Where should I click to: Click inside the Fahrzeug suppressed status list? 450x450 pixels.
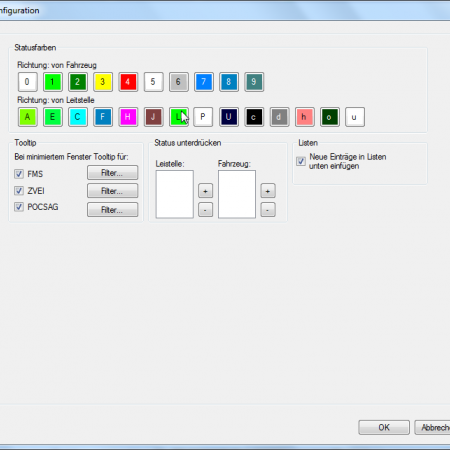pyautogui.click(x=237, y=194)
